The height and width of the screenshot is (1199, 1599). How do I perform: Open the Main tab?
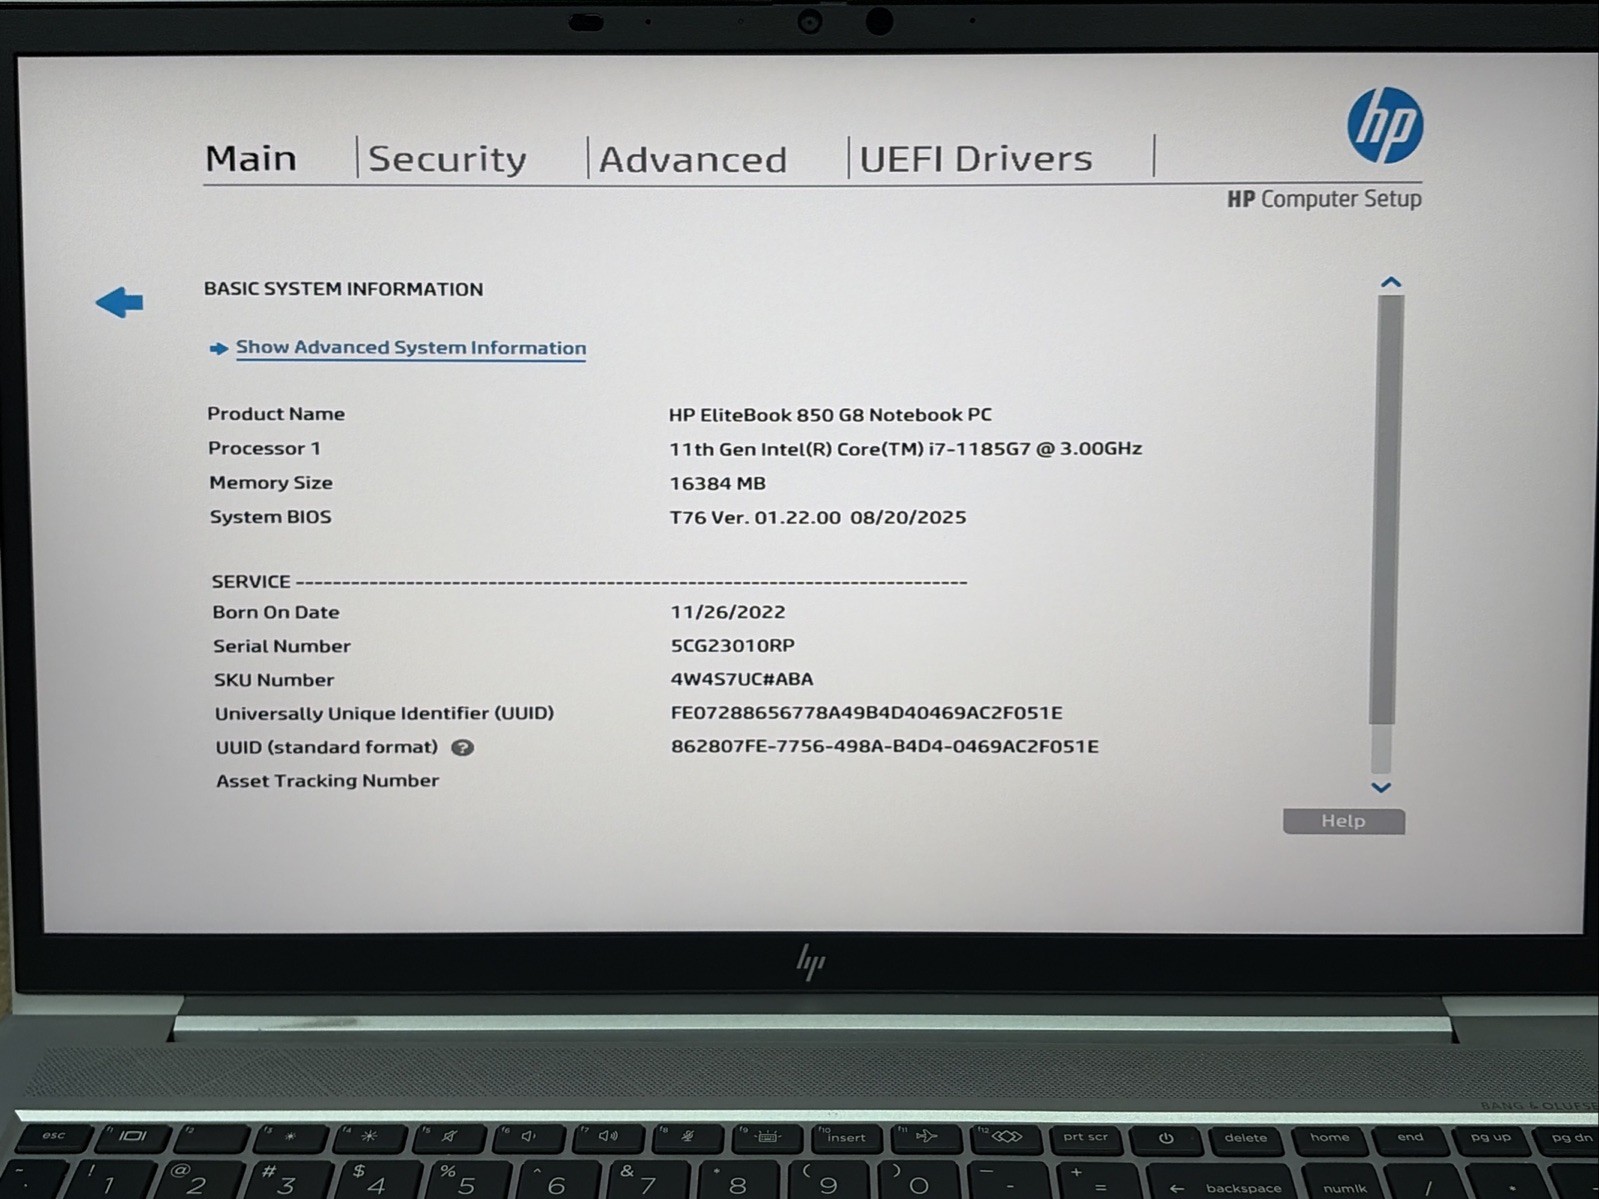[251, 158]
